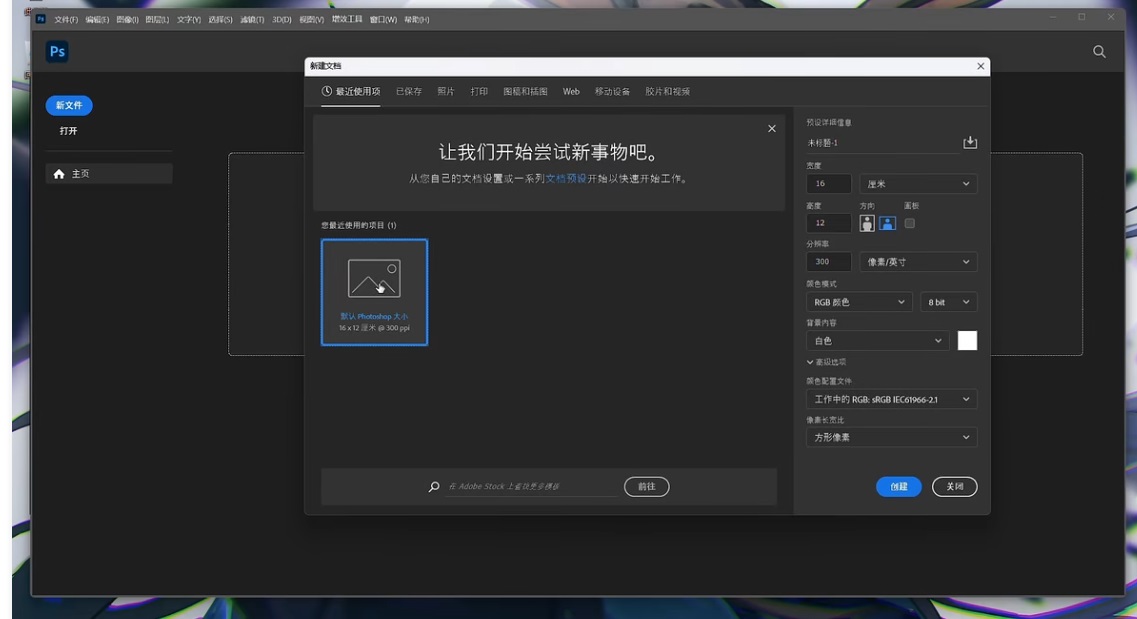Image resolution: width=1137 pixels, height=619 pixels.
Task: Switch to the 已保存 tab
Action: [x=409, y=91]
